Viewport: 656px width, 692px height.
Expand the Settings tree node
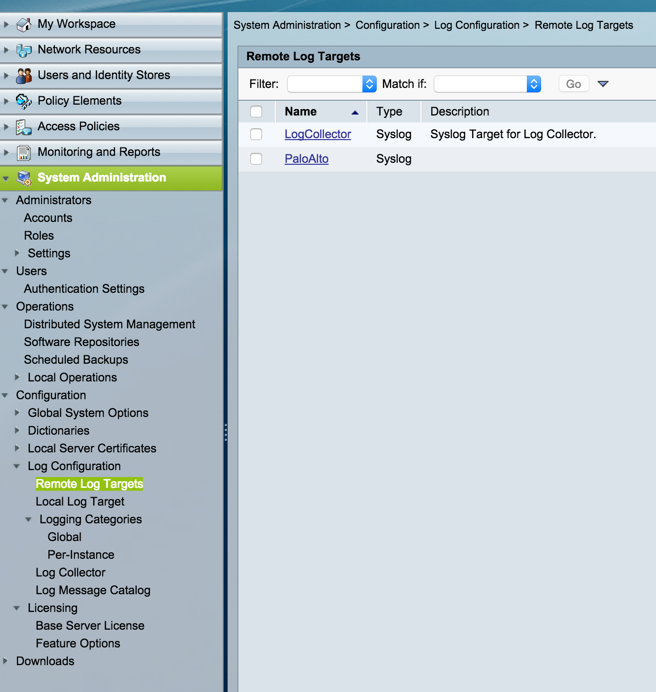point(17,253)
